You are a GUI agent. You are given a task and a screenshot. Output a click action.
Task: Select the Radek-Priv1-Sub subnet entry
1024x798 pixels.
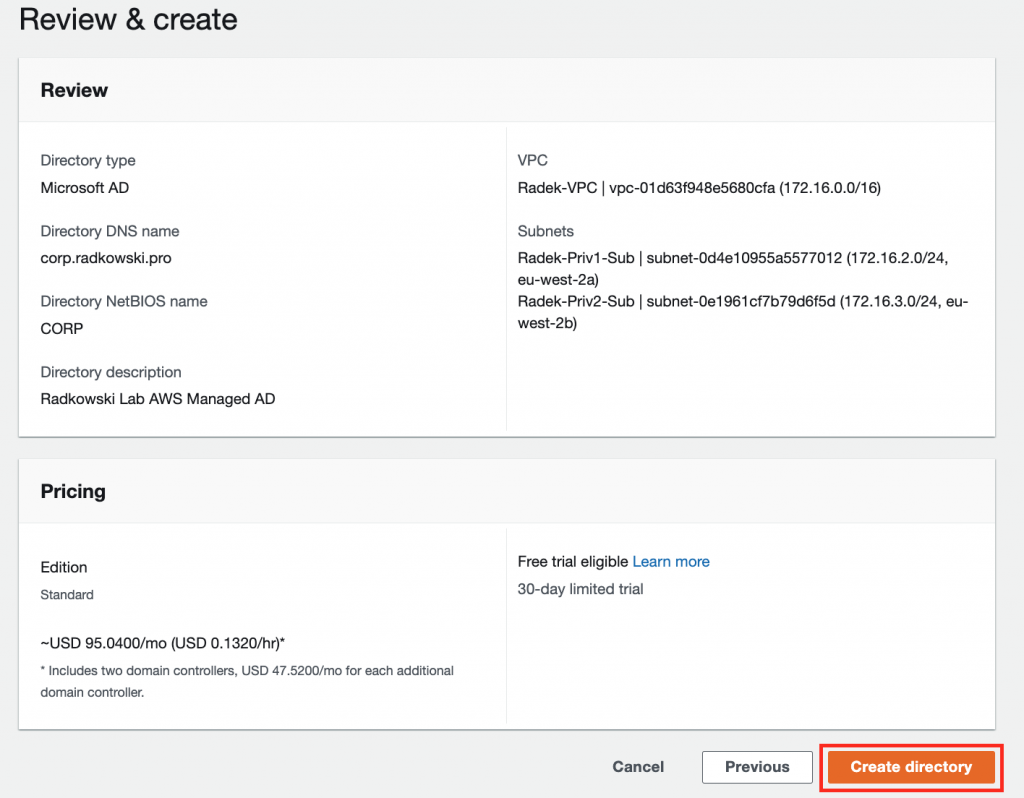point(733,268)
